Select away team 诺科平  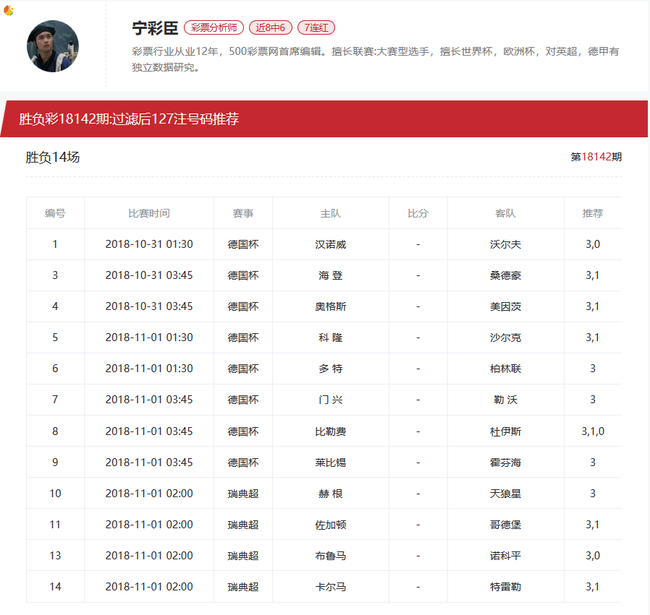point(505,556)
